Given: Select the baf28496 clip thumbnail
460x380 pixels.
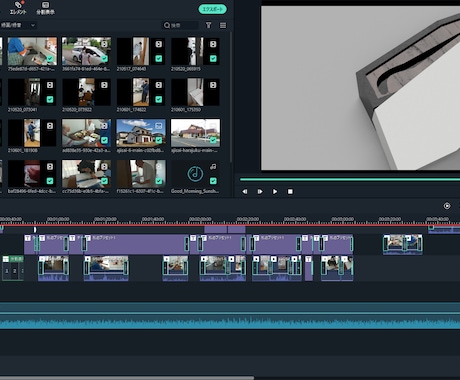Looking at the screenshot, I should tap(32, 174).
